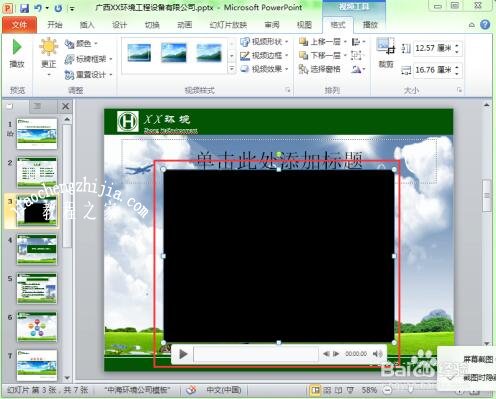Switch to the 切换 ribbon tab

pos(152,25)
